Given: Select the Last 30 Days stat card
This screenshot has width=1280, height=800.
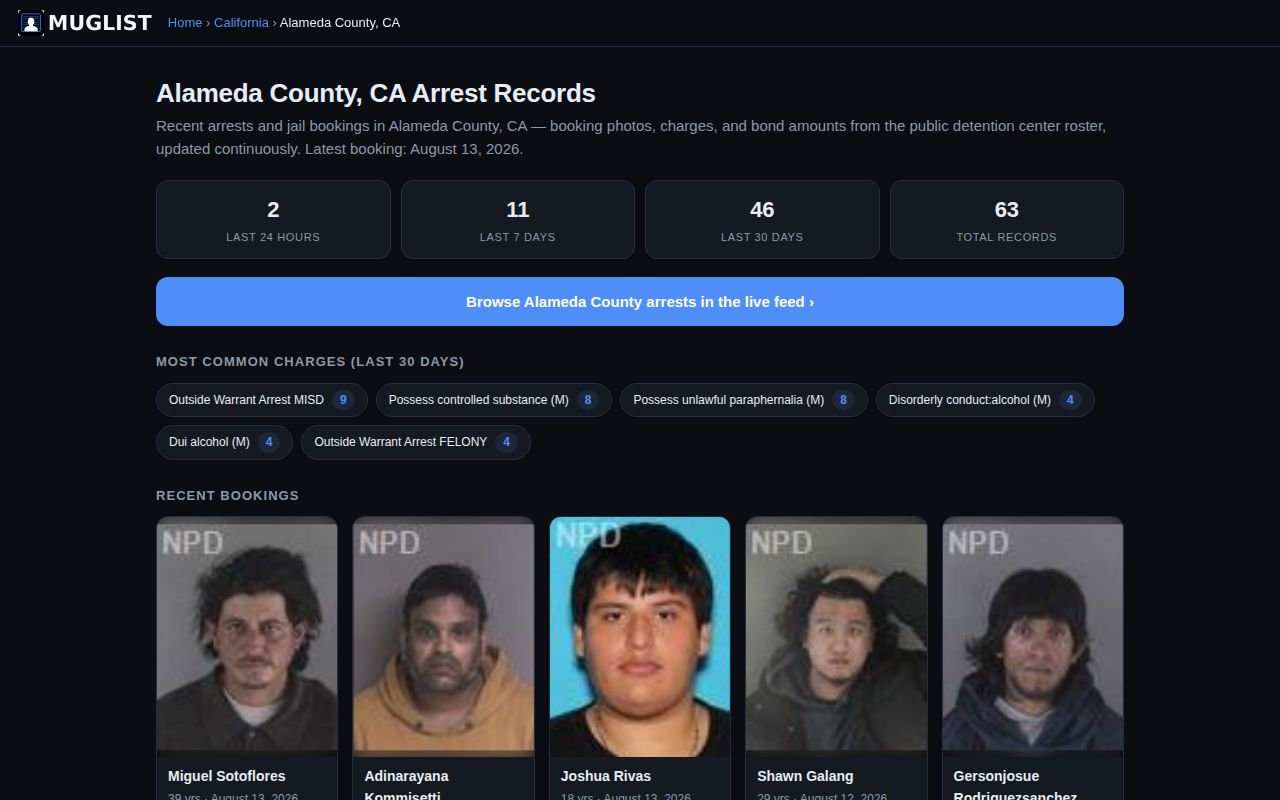Looking at the screenshot, I should tap(762, 219).
